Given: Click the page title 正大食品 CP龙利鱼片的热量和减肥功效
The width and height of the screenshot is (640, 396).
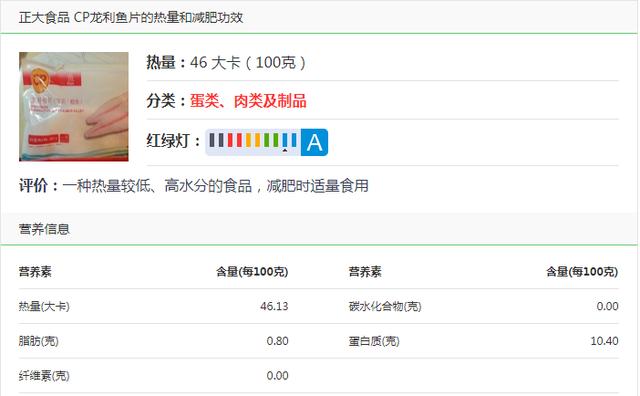Looking at the screenshot, I should [x=131, y=17].
